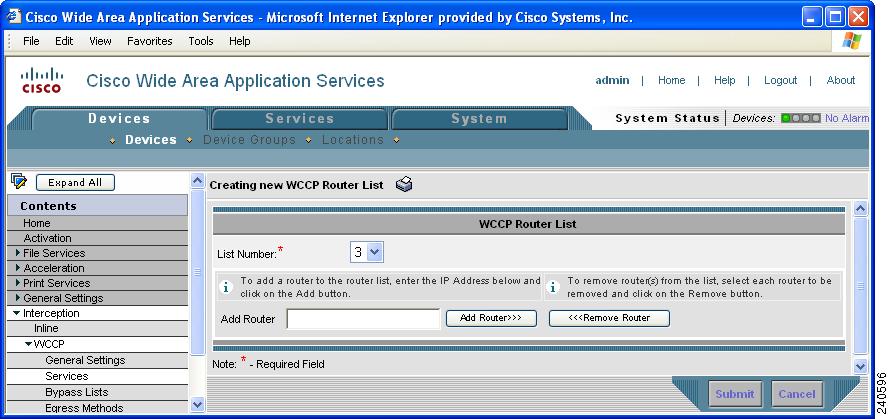Screen dimensions: 890x419
Task: Click the main panel scroll up arrow
Action: (860, 209)
